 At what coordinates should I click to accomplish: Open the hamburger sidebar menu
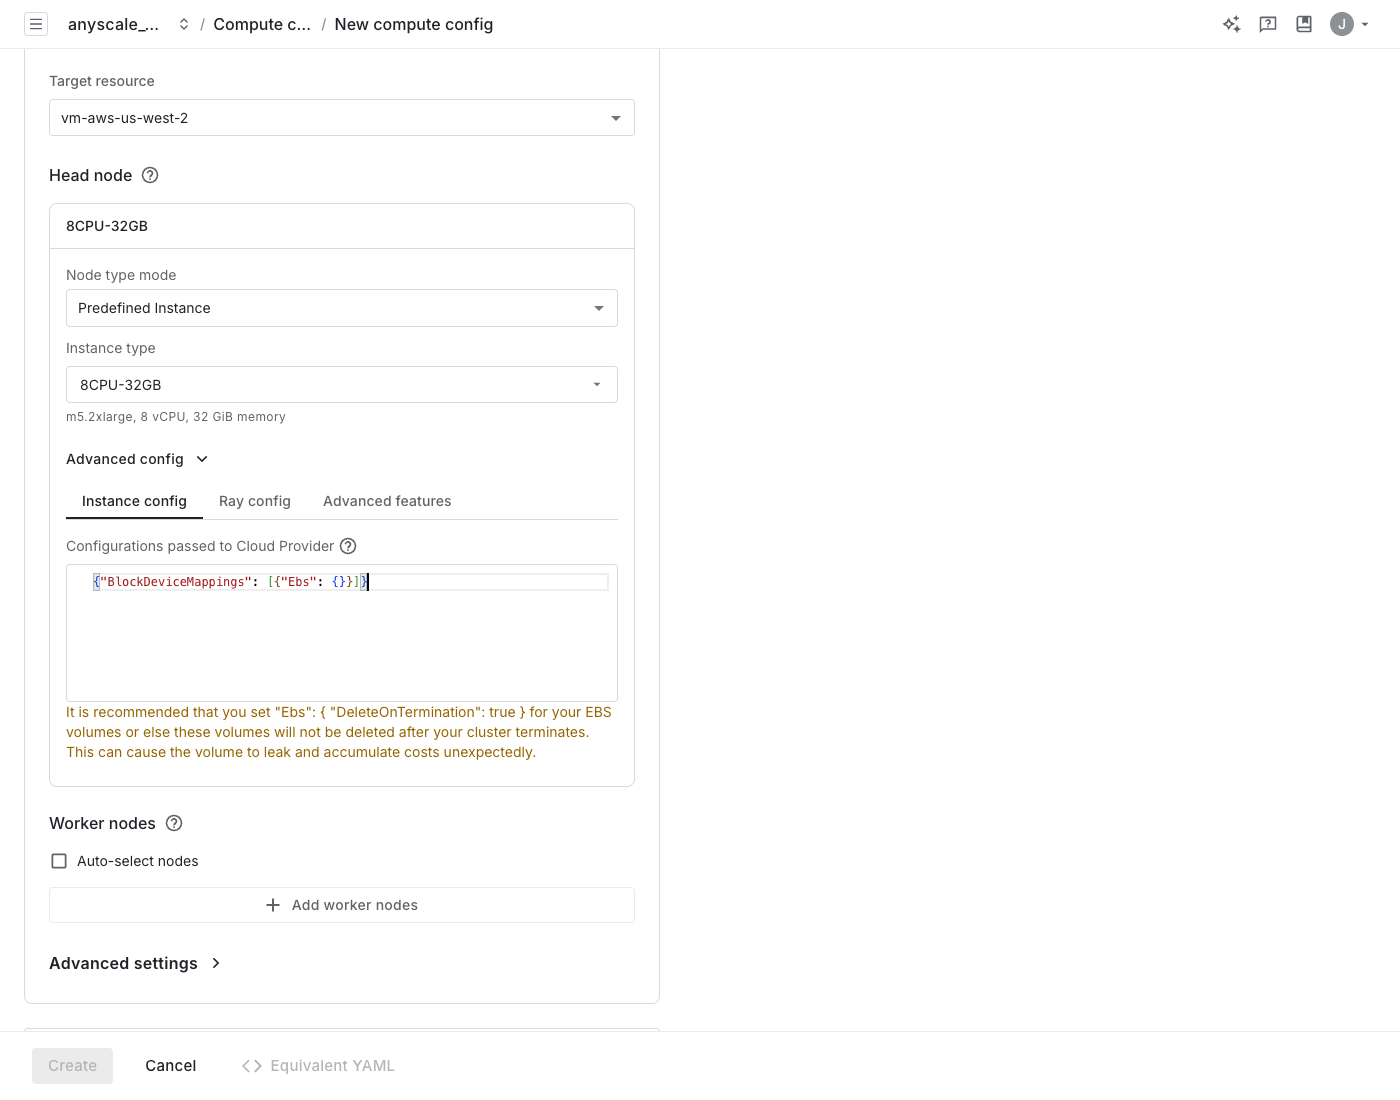coord(36,24)
